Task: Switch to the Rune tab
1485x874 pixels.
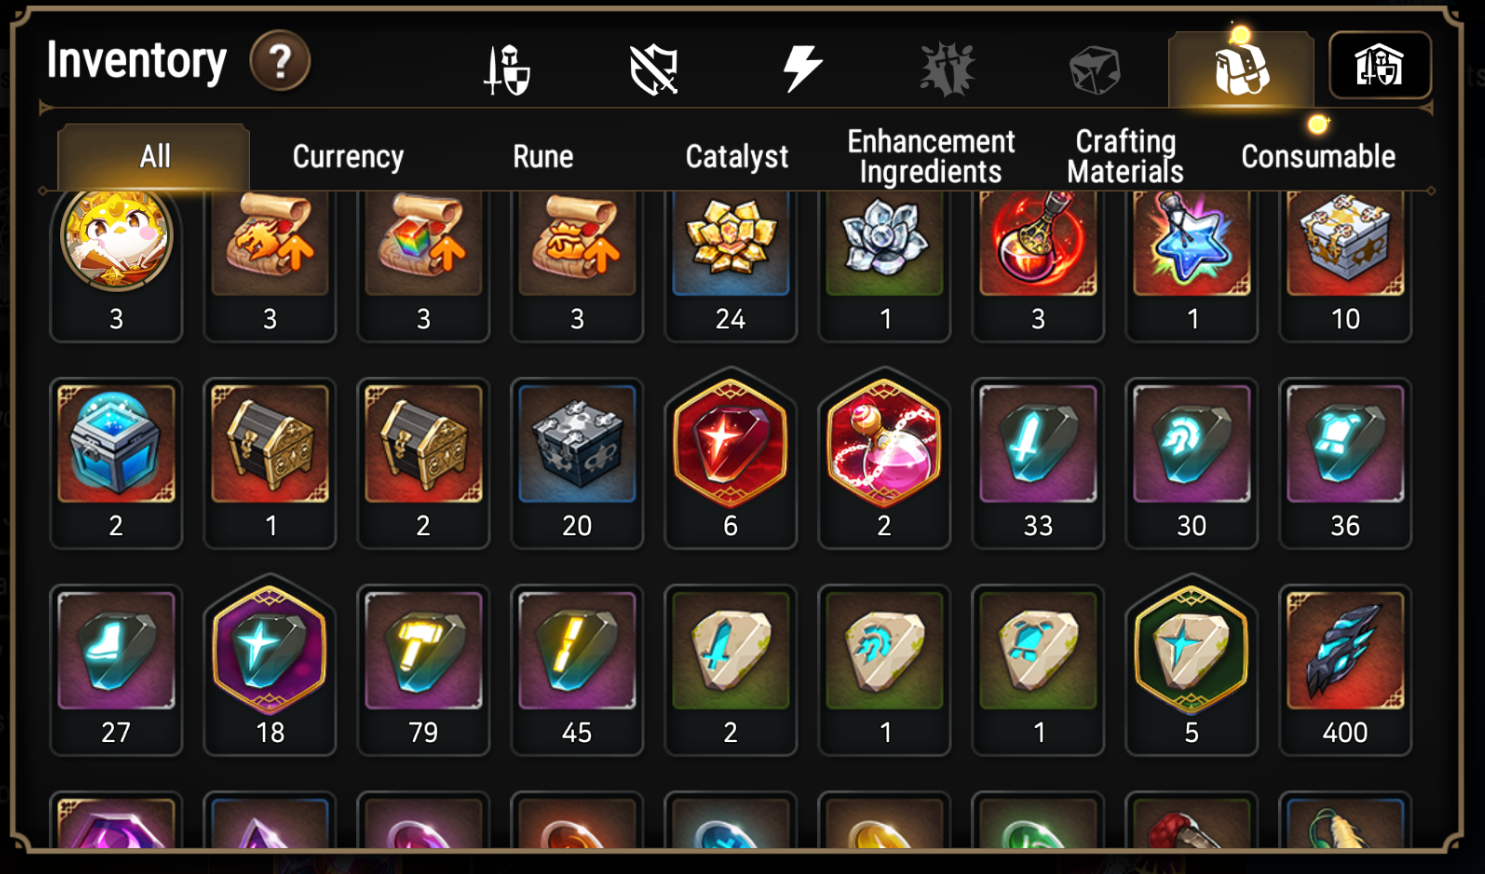Action: 543,157
